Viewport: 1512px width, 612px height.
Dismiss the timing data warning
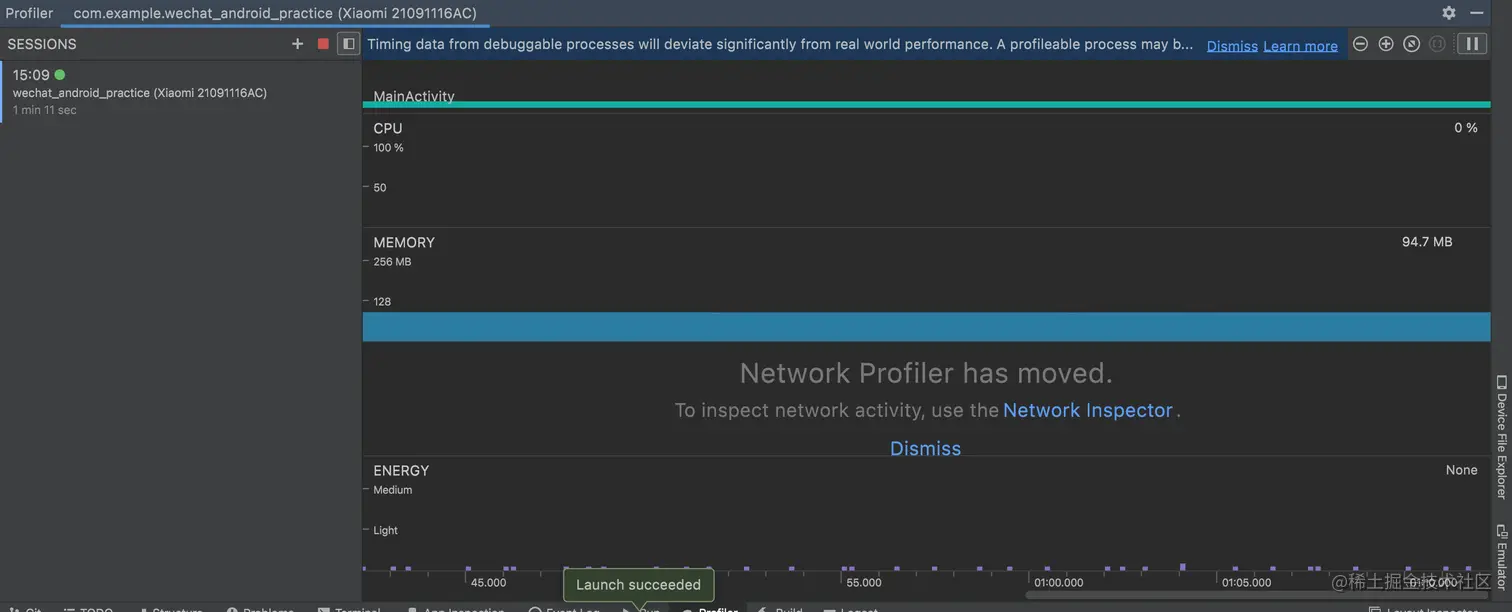pyautogui.click(x=1232, y=46)
